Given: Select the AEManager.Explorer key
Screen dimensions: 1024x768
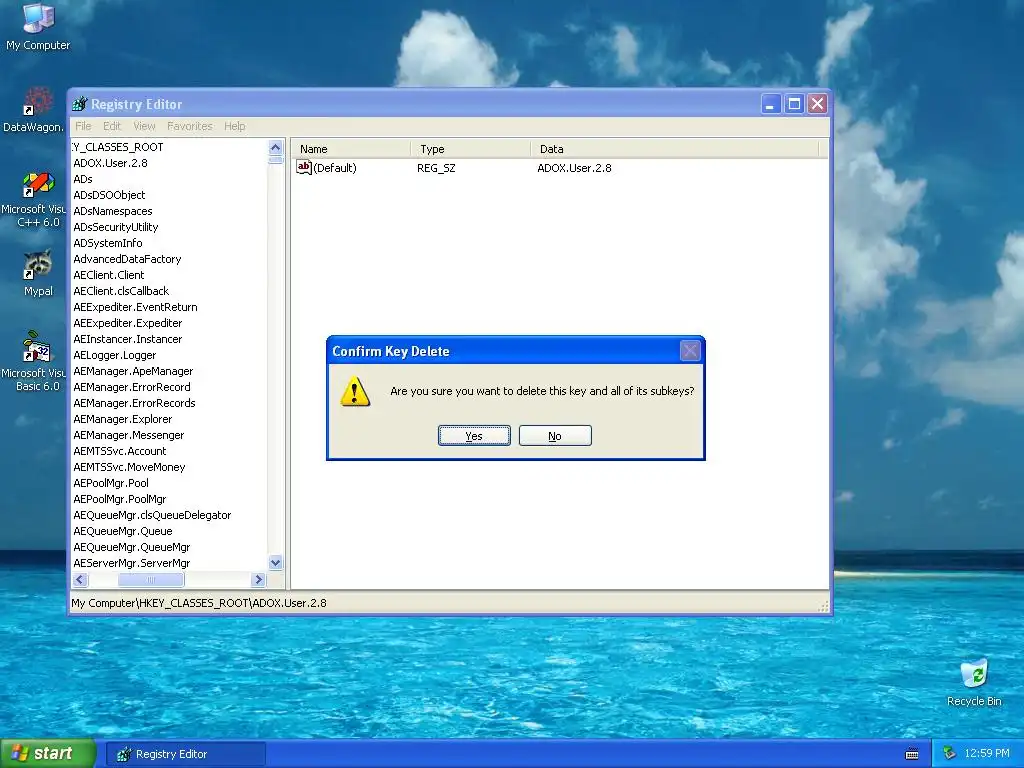Looking at the screenshot, I should (x=123, y=419).
